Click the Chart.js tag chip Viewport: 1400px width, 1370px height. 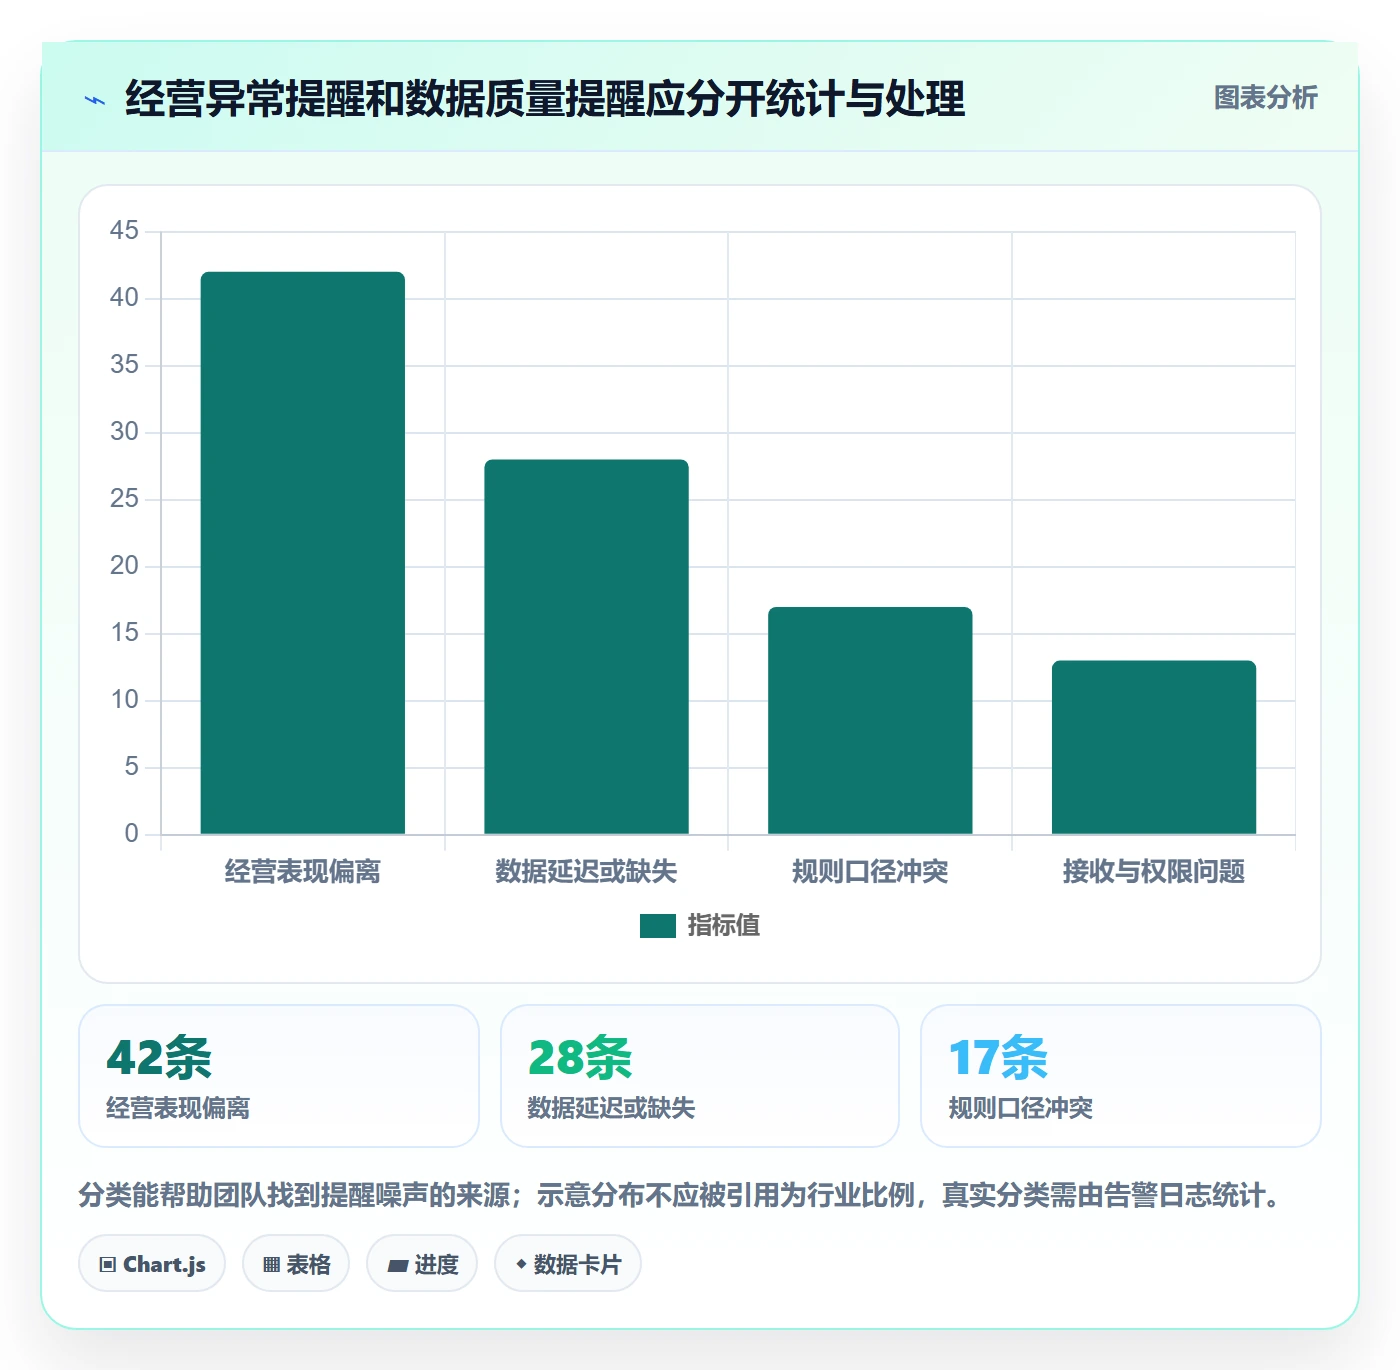[x=152, y=1264]
